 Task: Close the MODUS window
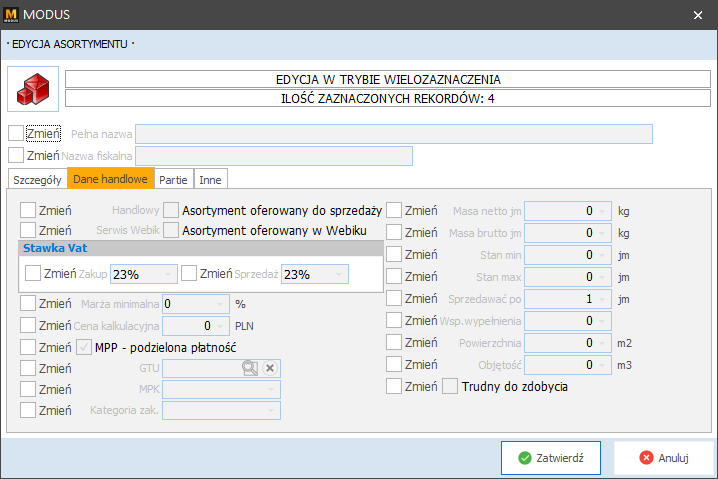(x=697, y=14)
